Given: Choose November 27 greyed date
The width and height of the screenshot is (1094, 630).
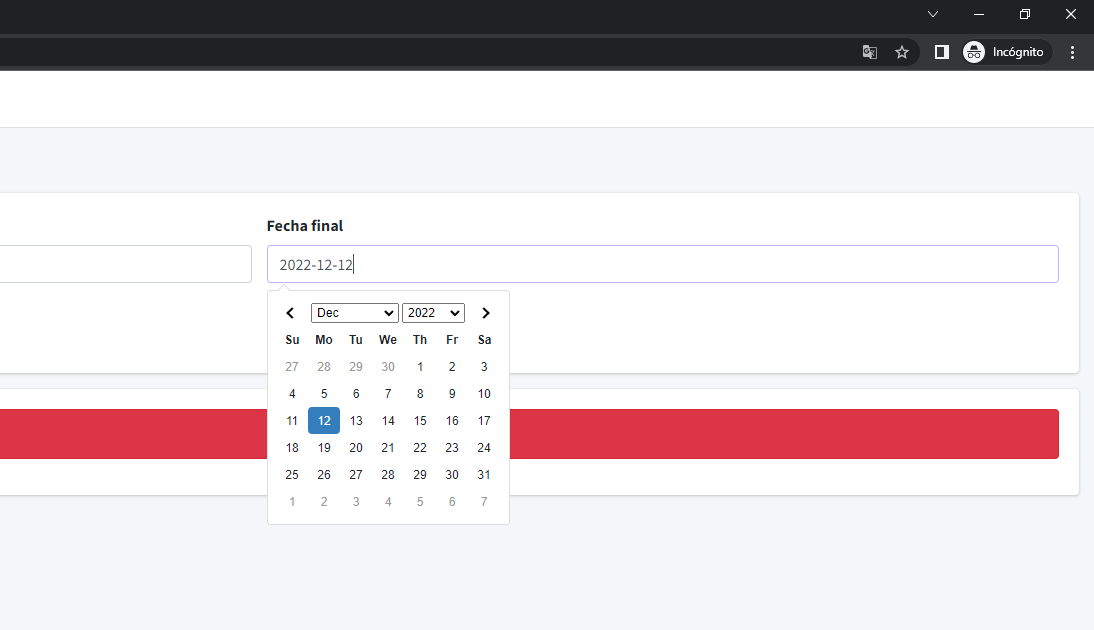Looking at the screenshot, I should click(292, 367).
